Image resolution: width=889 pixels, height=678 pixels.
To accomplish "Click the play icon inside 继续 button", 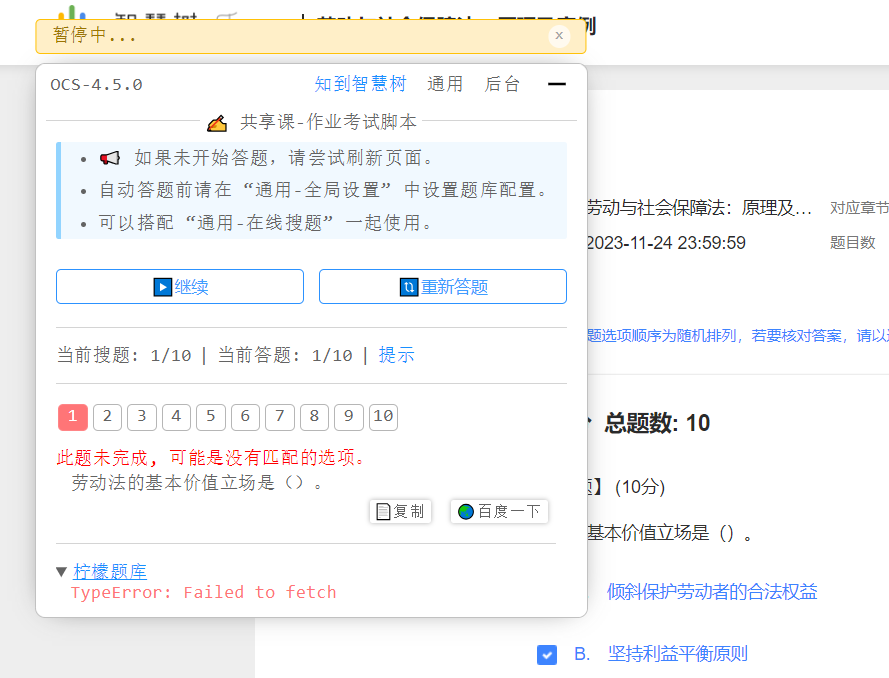I will click(165, 286).
